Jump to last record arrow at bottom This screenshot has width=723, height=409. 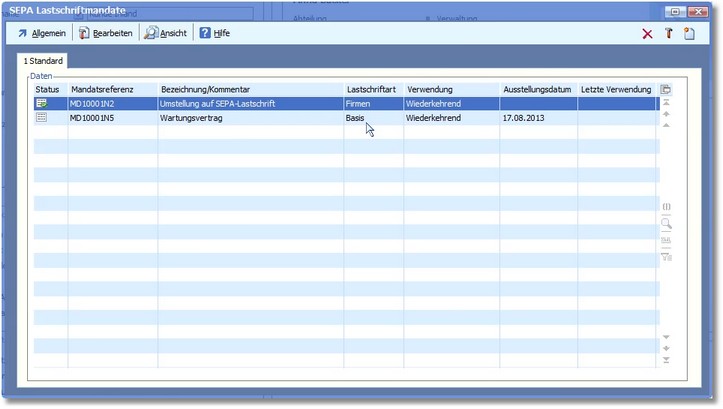click(666, 360)
